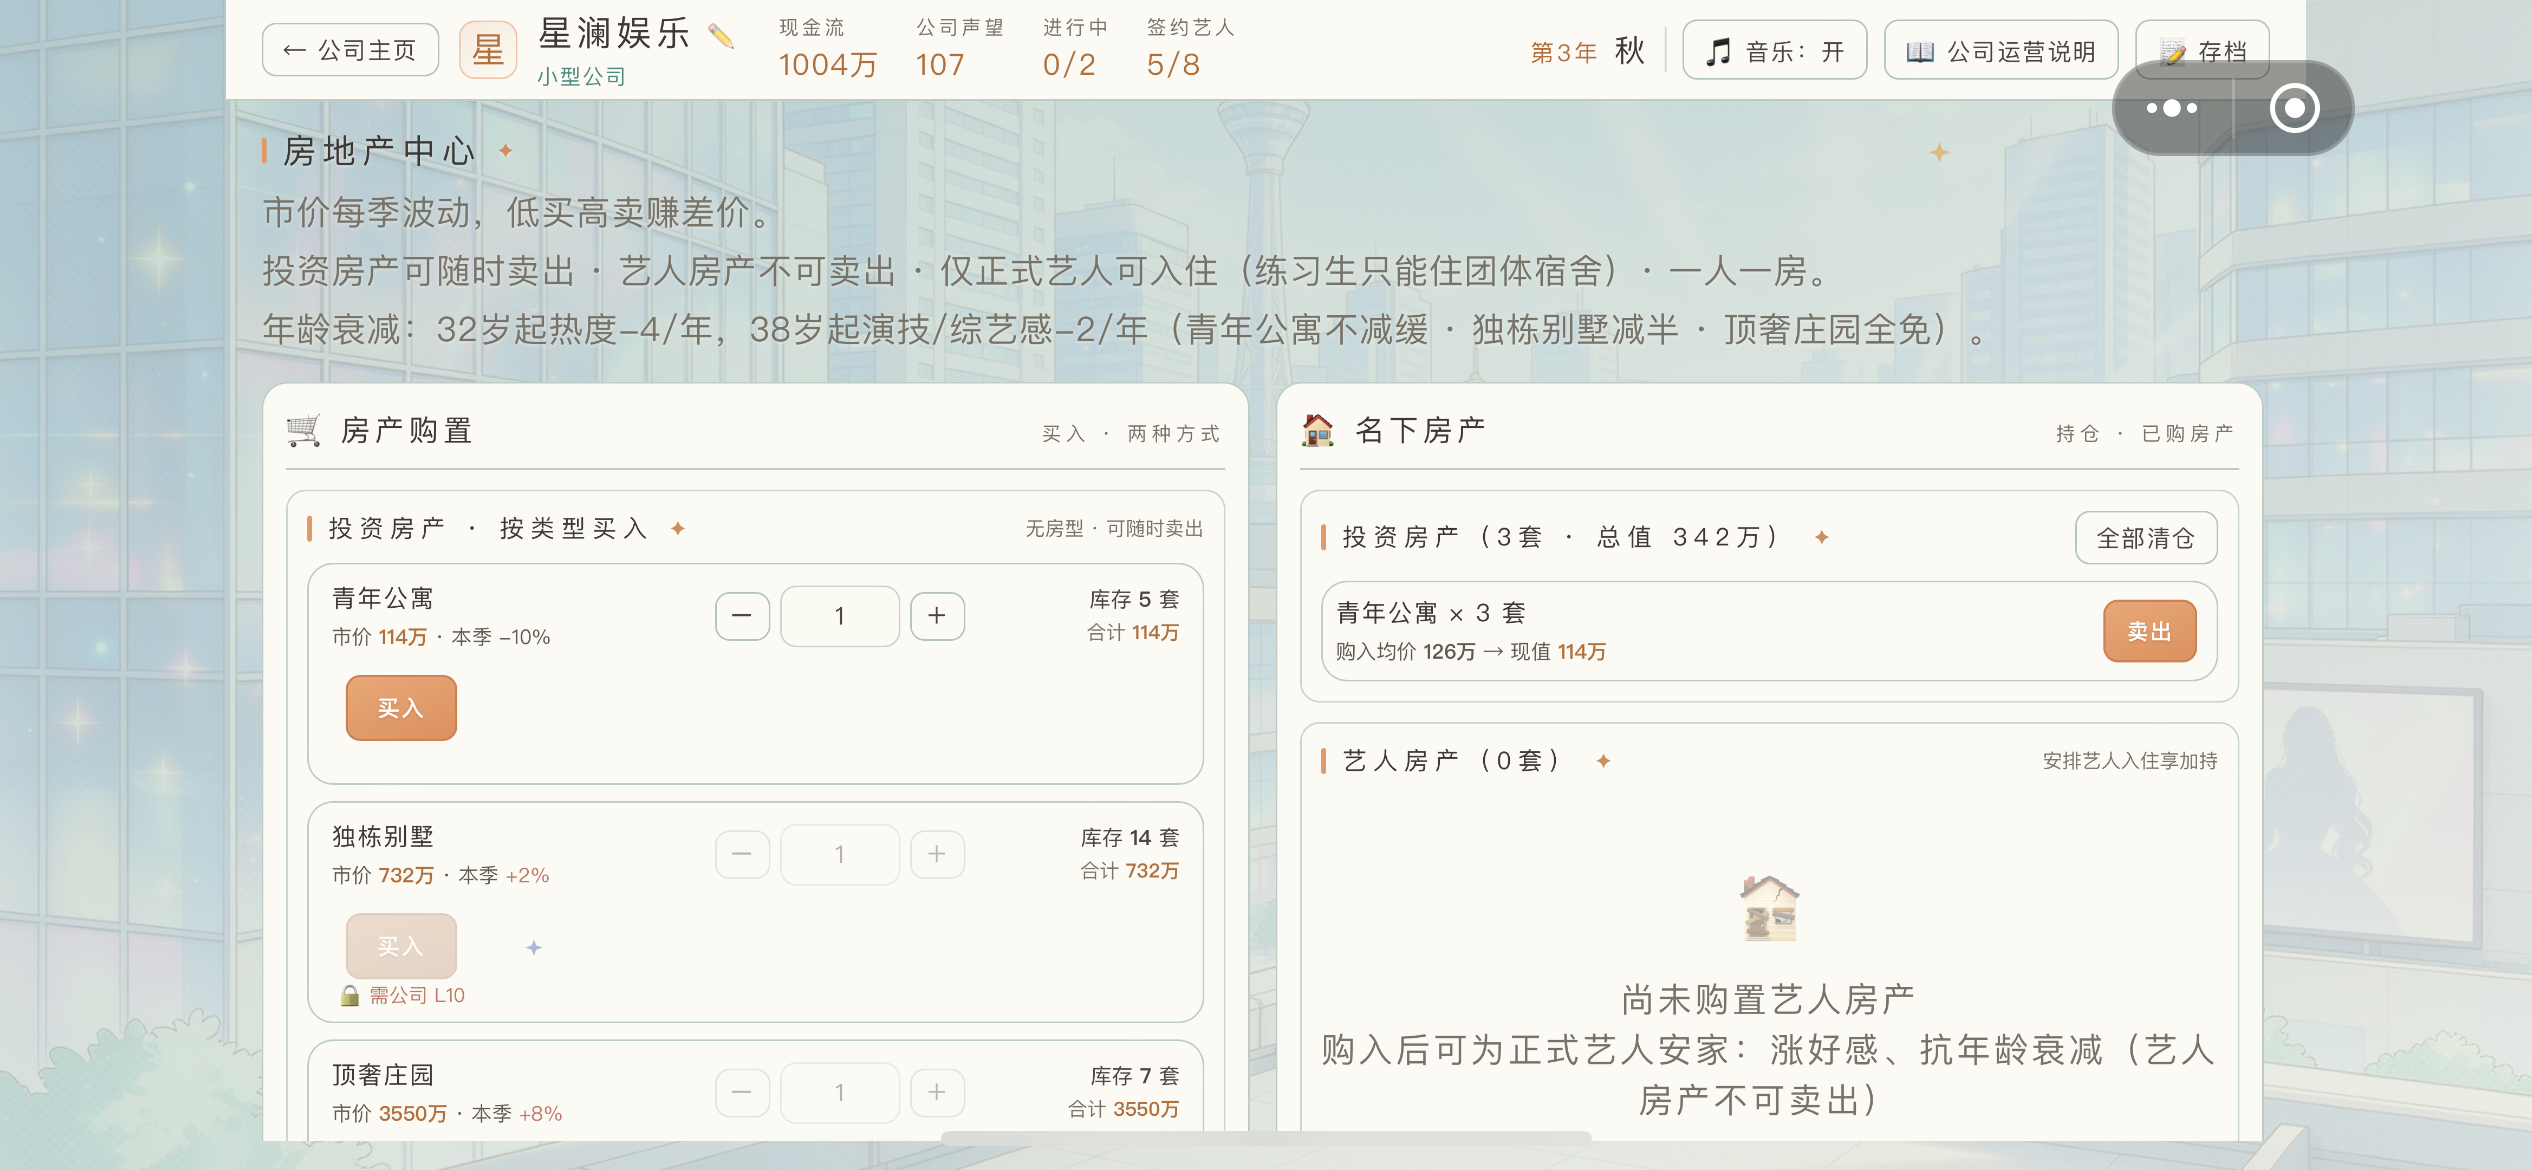Click the 顶奢庄园 quantity field
This screenshot has height=1170, width=2532.
(x=840, y=1092)
